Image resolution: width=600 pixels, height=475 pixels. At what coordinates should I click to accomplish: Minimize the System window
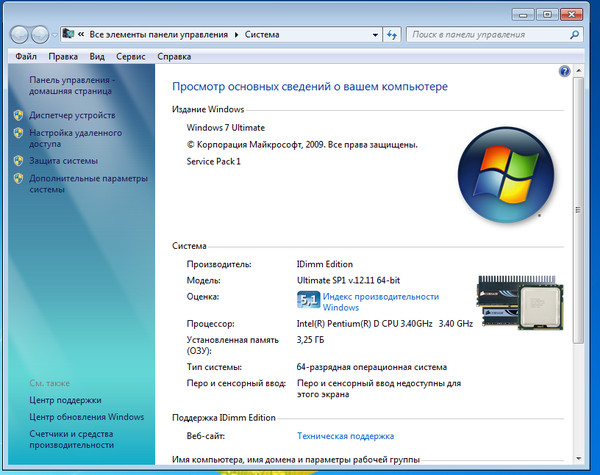tap(523, 15)
